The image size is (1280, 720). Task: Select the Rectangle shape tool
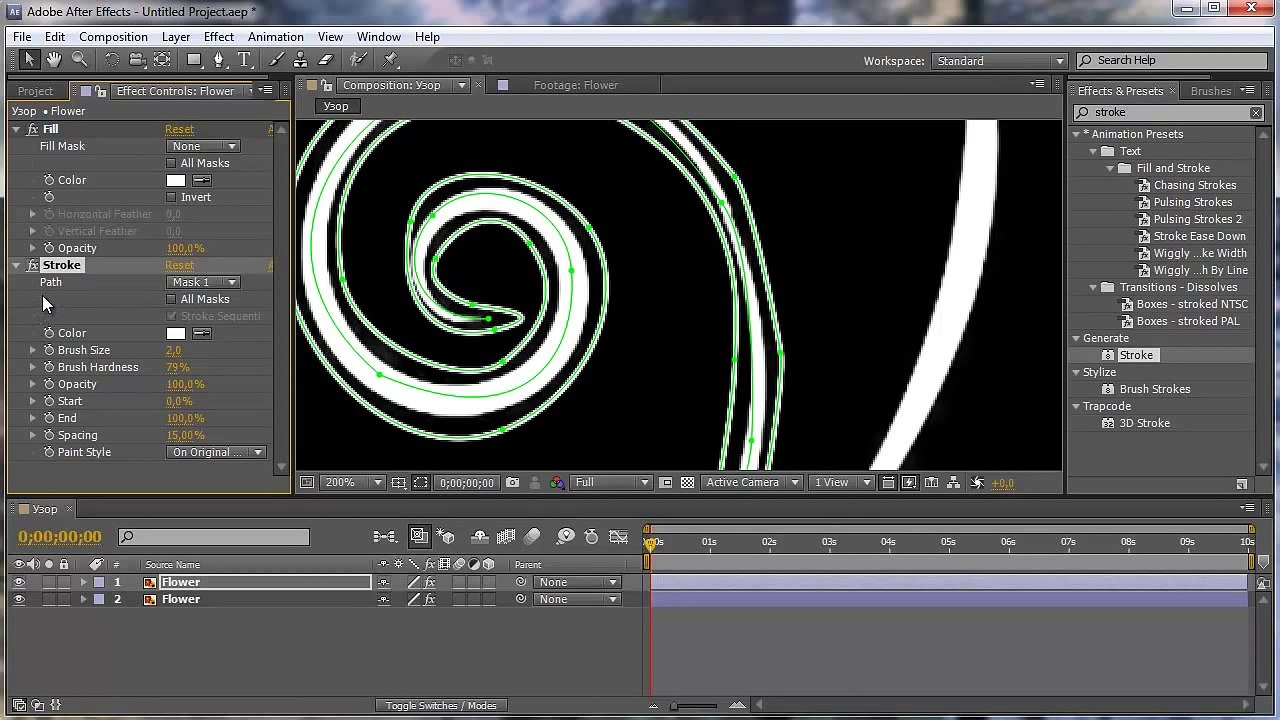coord(194,60)
